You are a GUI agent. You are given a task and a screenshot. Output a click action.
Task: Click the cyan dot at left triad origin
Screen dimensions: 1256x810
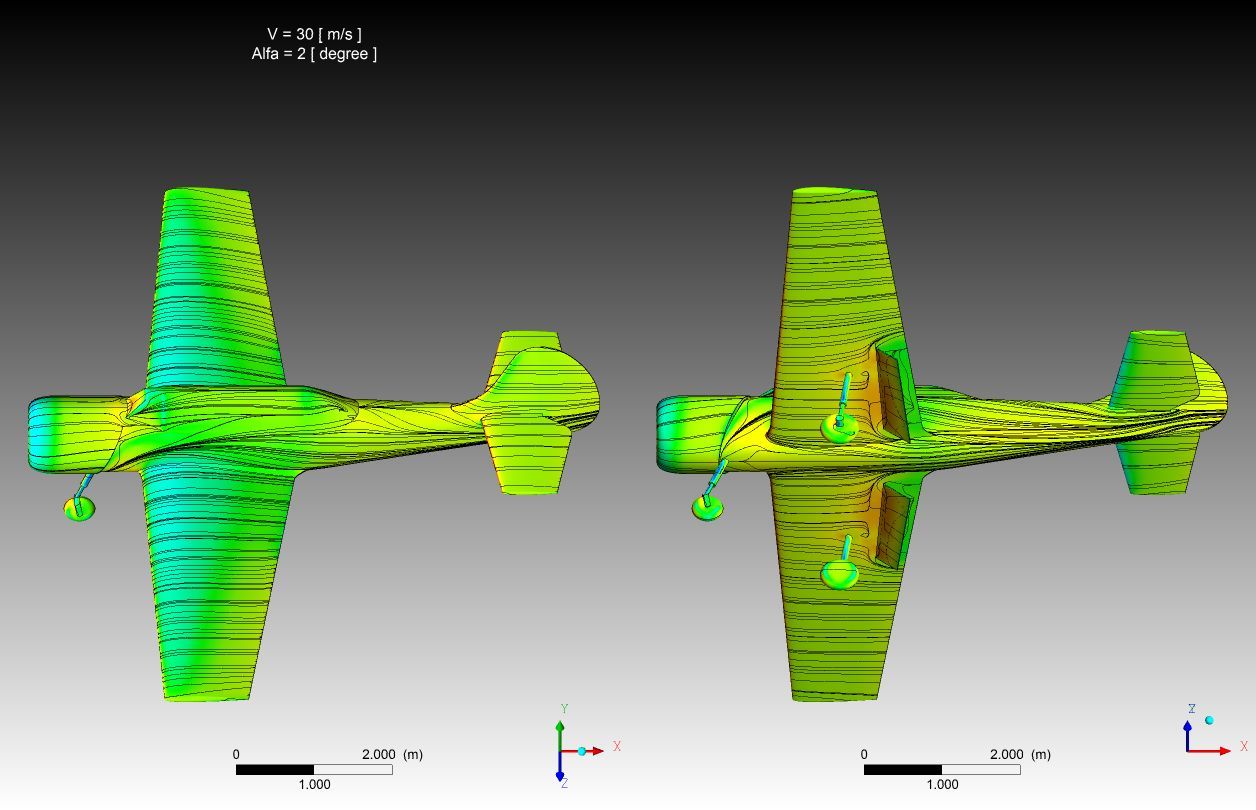[x=581, y=751]
